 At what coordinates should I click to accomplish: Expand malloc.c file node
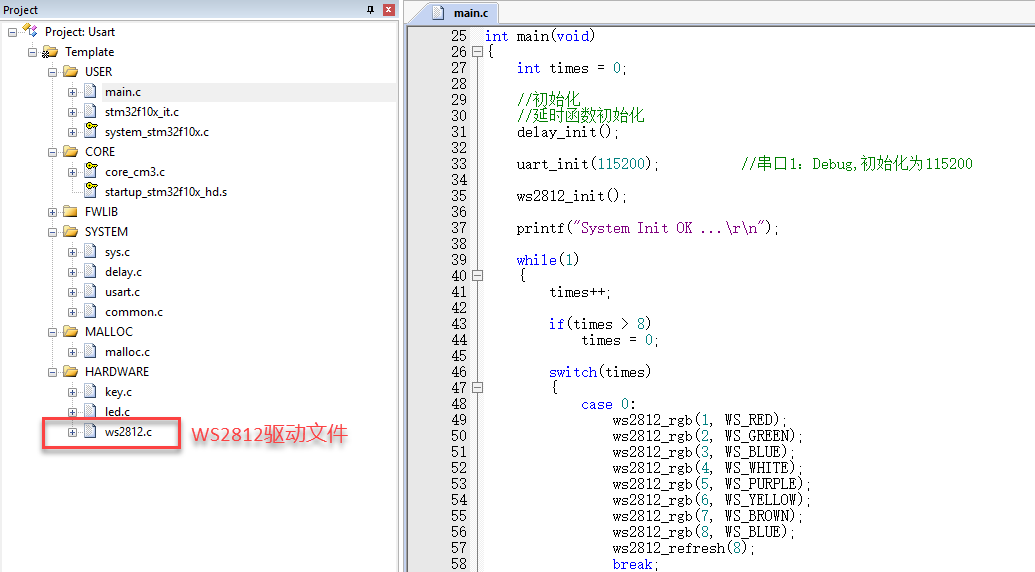tap(73, 352)
